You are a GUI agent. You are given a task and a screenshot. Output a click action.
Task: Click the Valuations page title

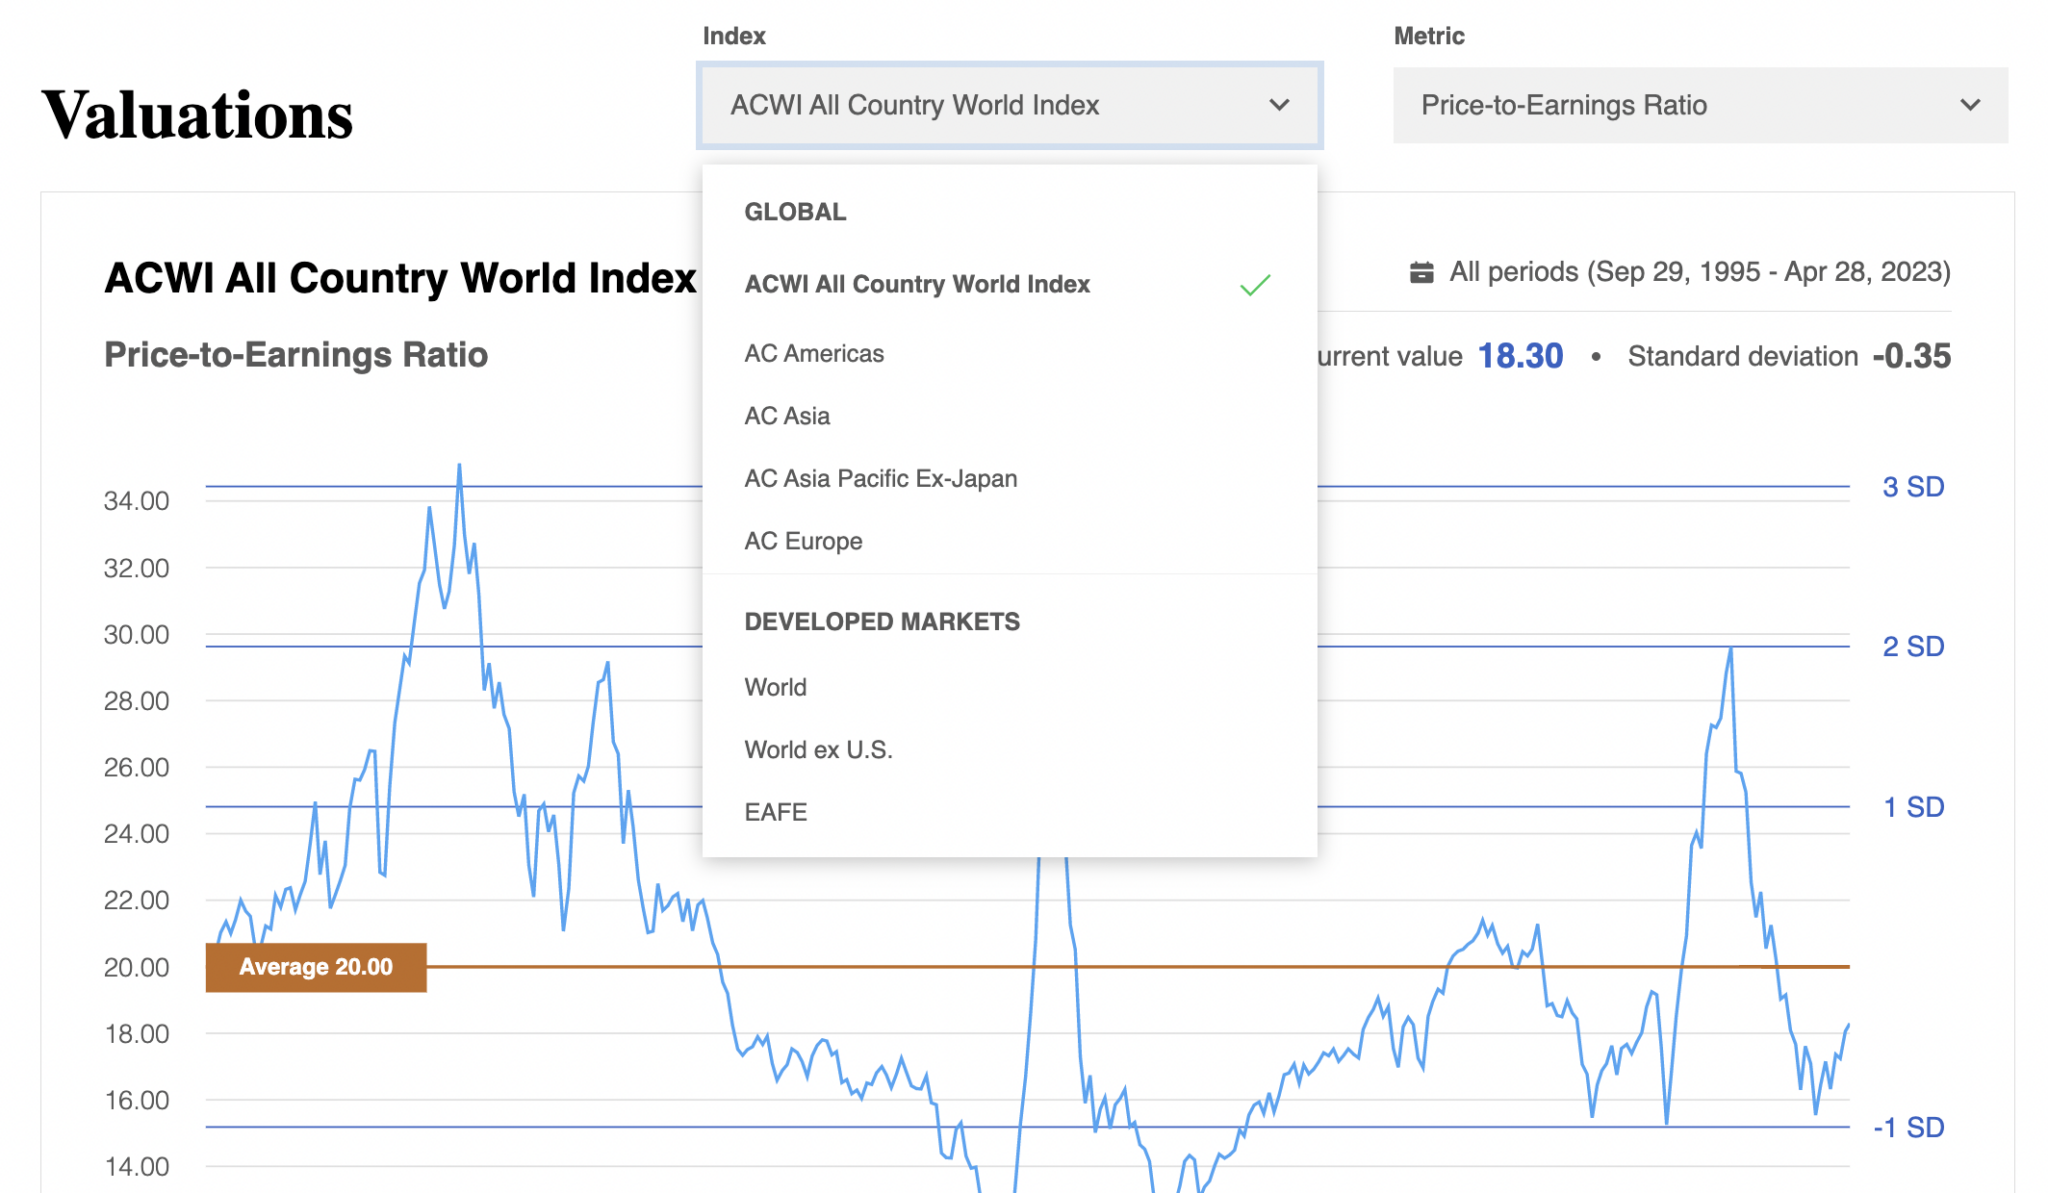point(197,113)
